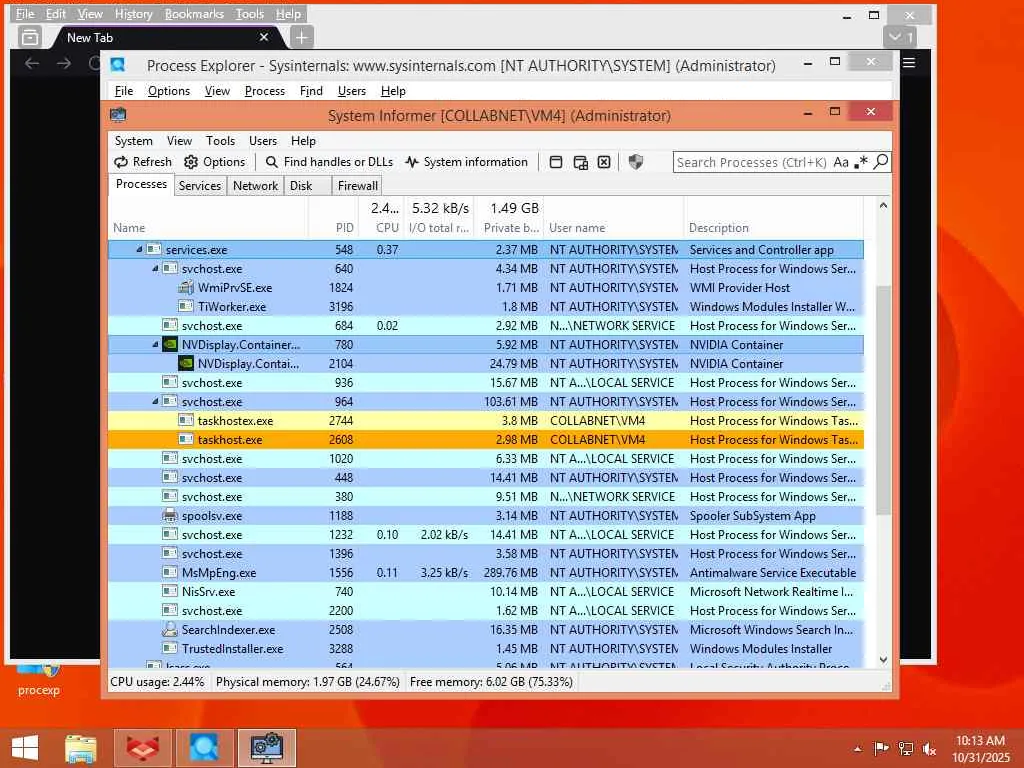Image resolution: width=1024 pixels, height=768 pixels.
Task: Open the History menu in the browser
Action: 133,14
